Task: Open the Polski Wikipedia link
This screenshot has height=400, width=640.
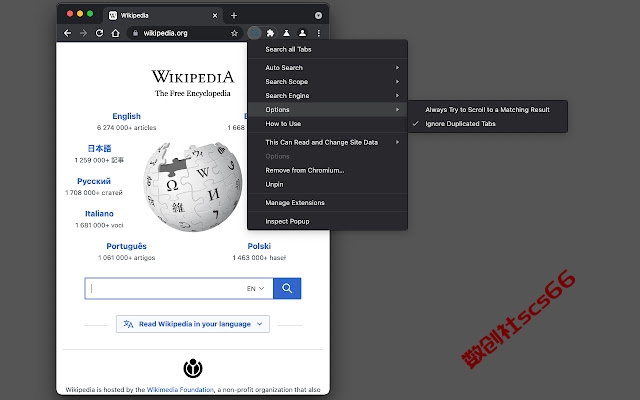Action: pos(259,246)
